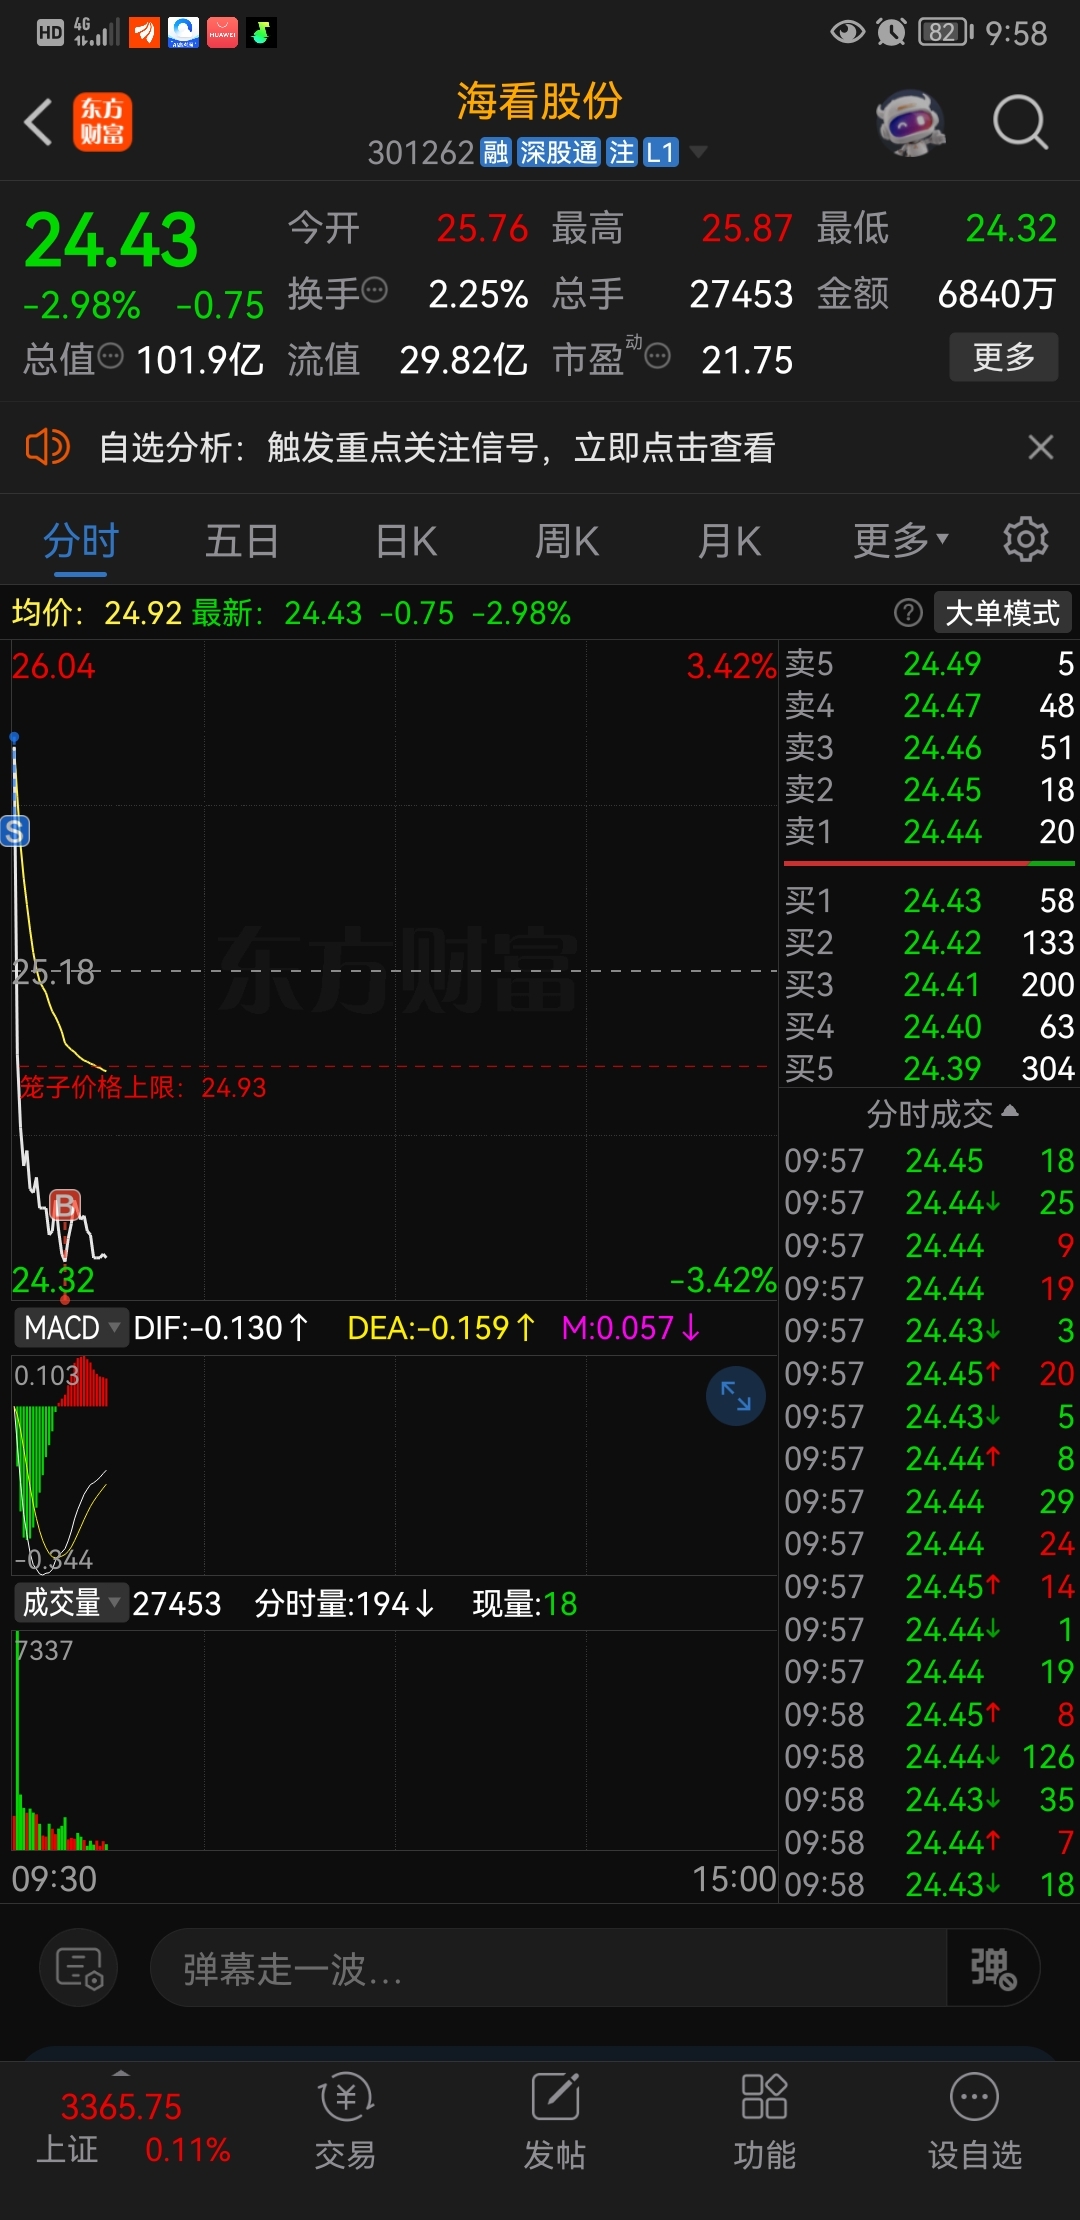1080x2220 pixels.
Task: Switch to the 日K tab
Action: (x=406, y=541)
